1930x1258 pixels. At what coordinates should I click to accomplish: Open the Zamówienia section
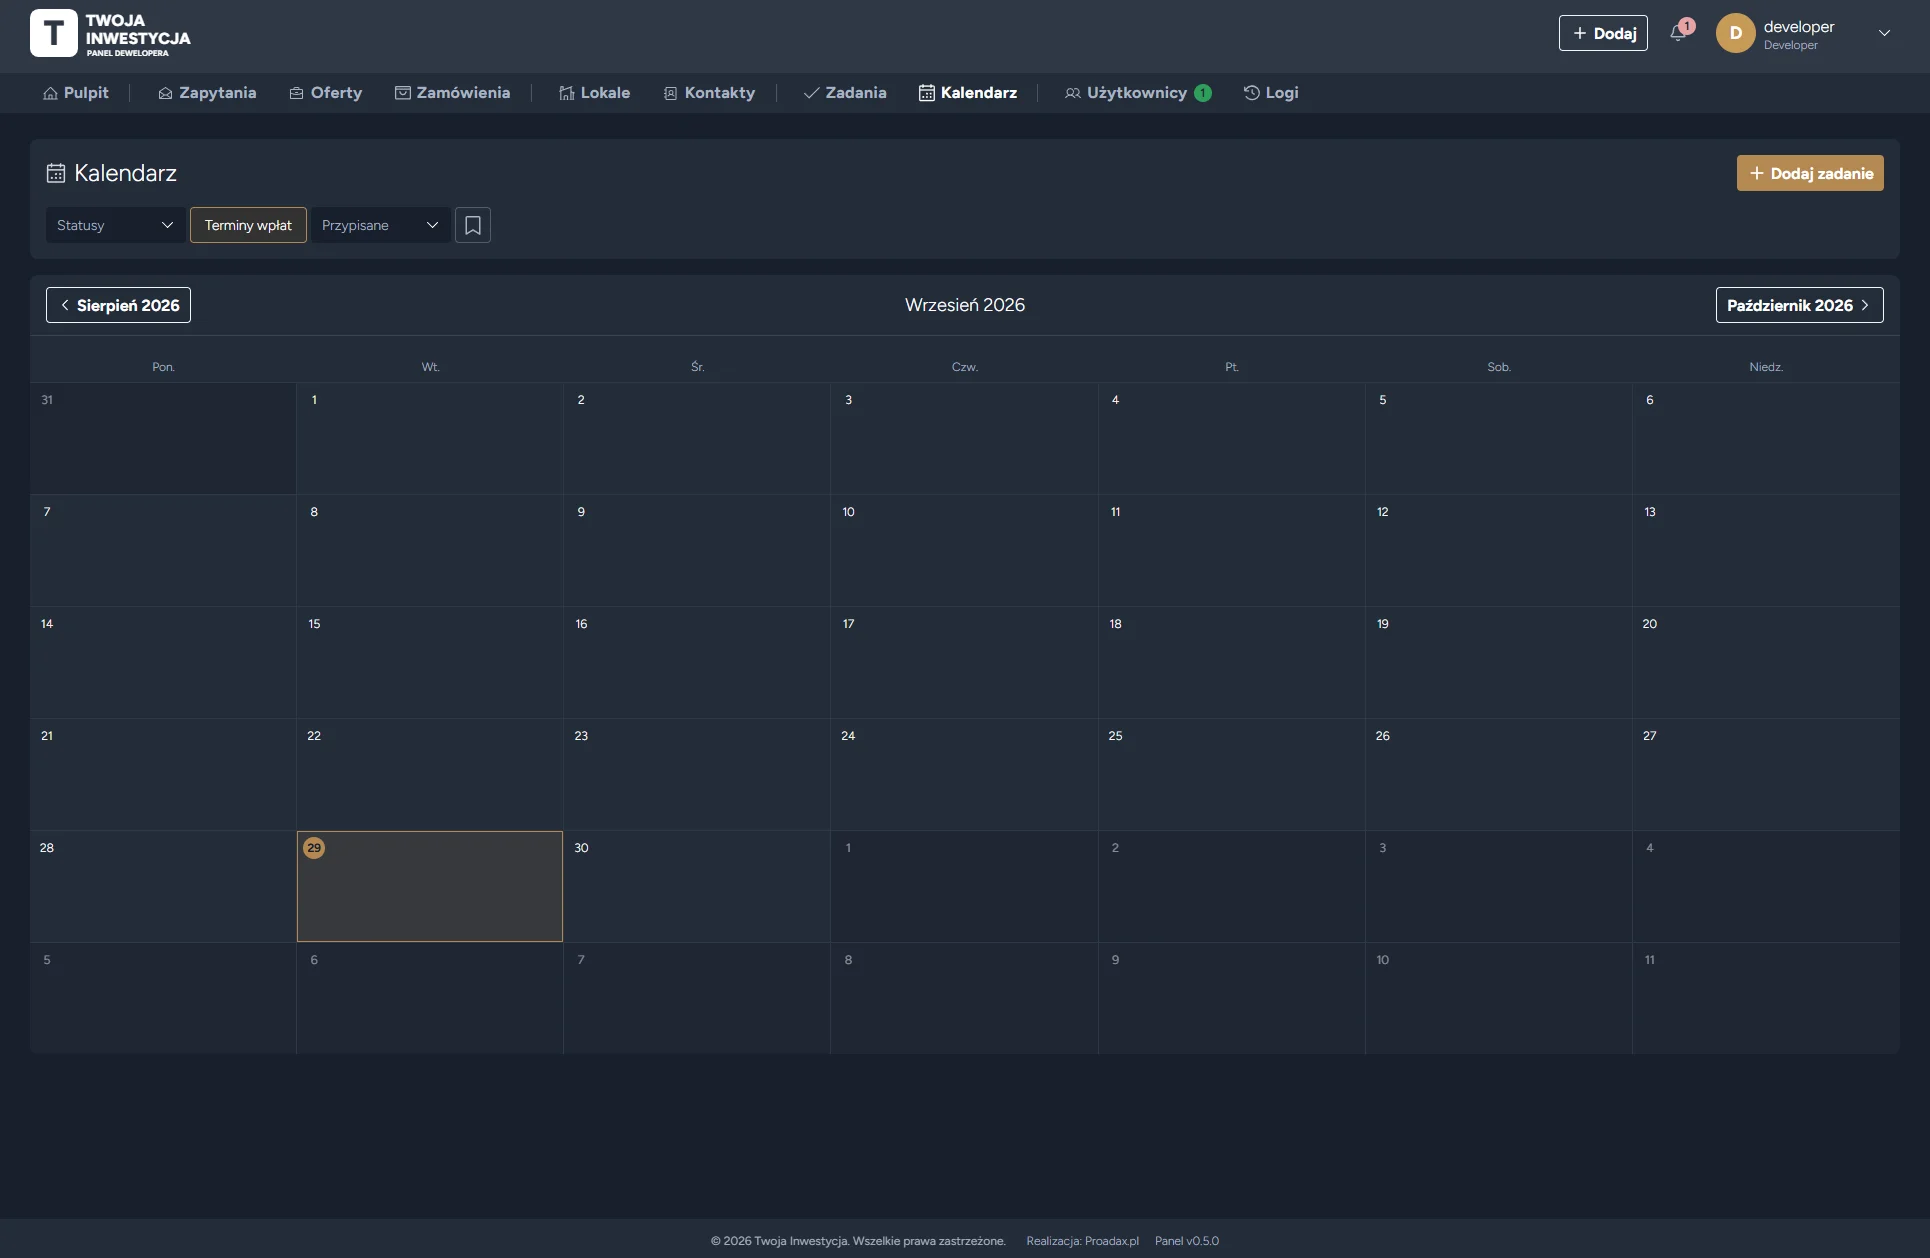(452, 93)
